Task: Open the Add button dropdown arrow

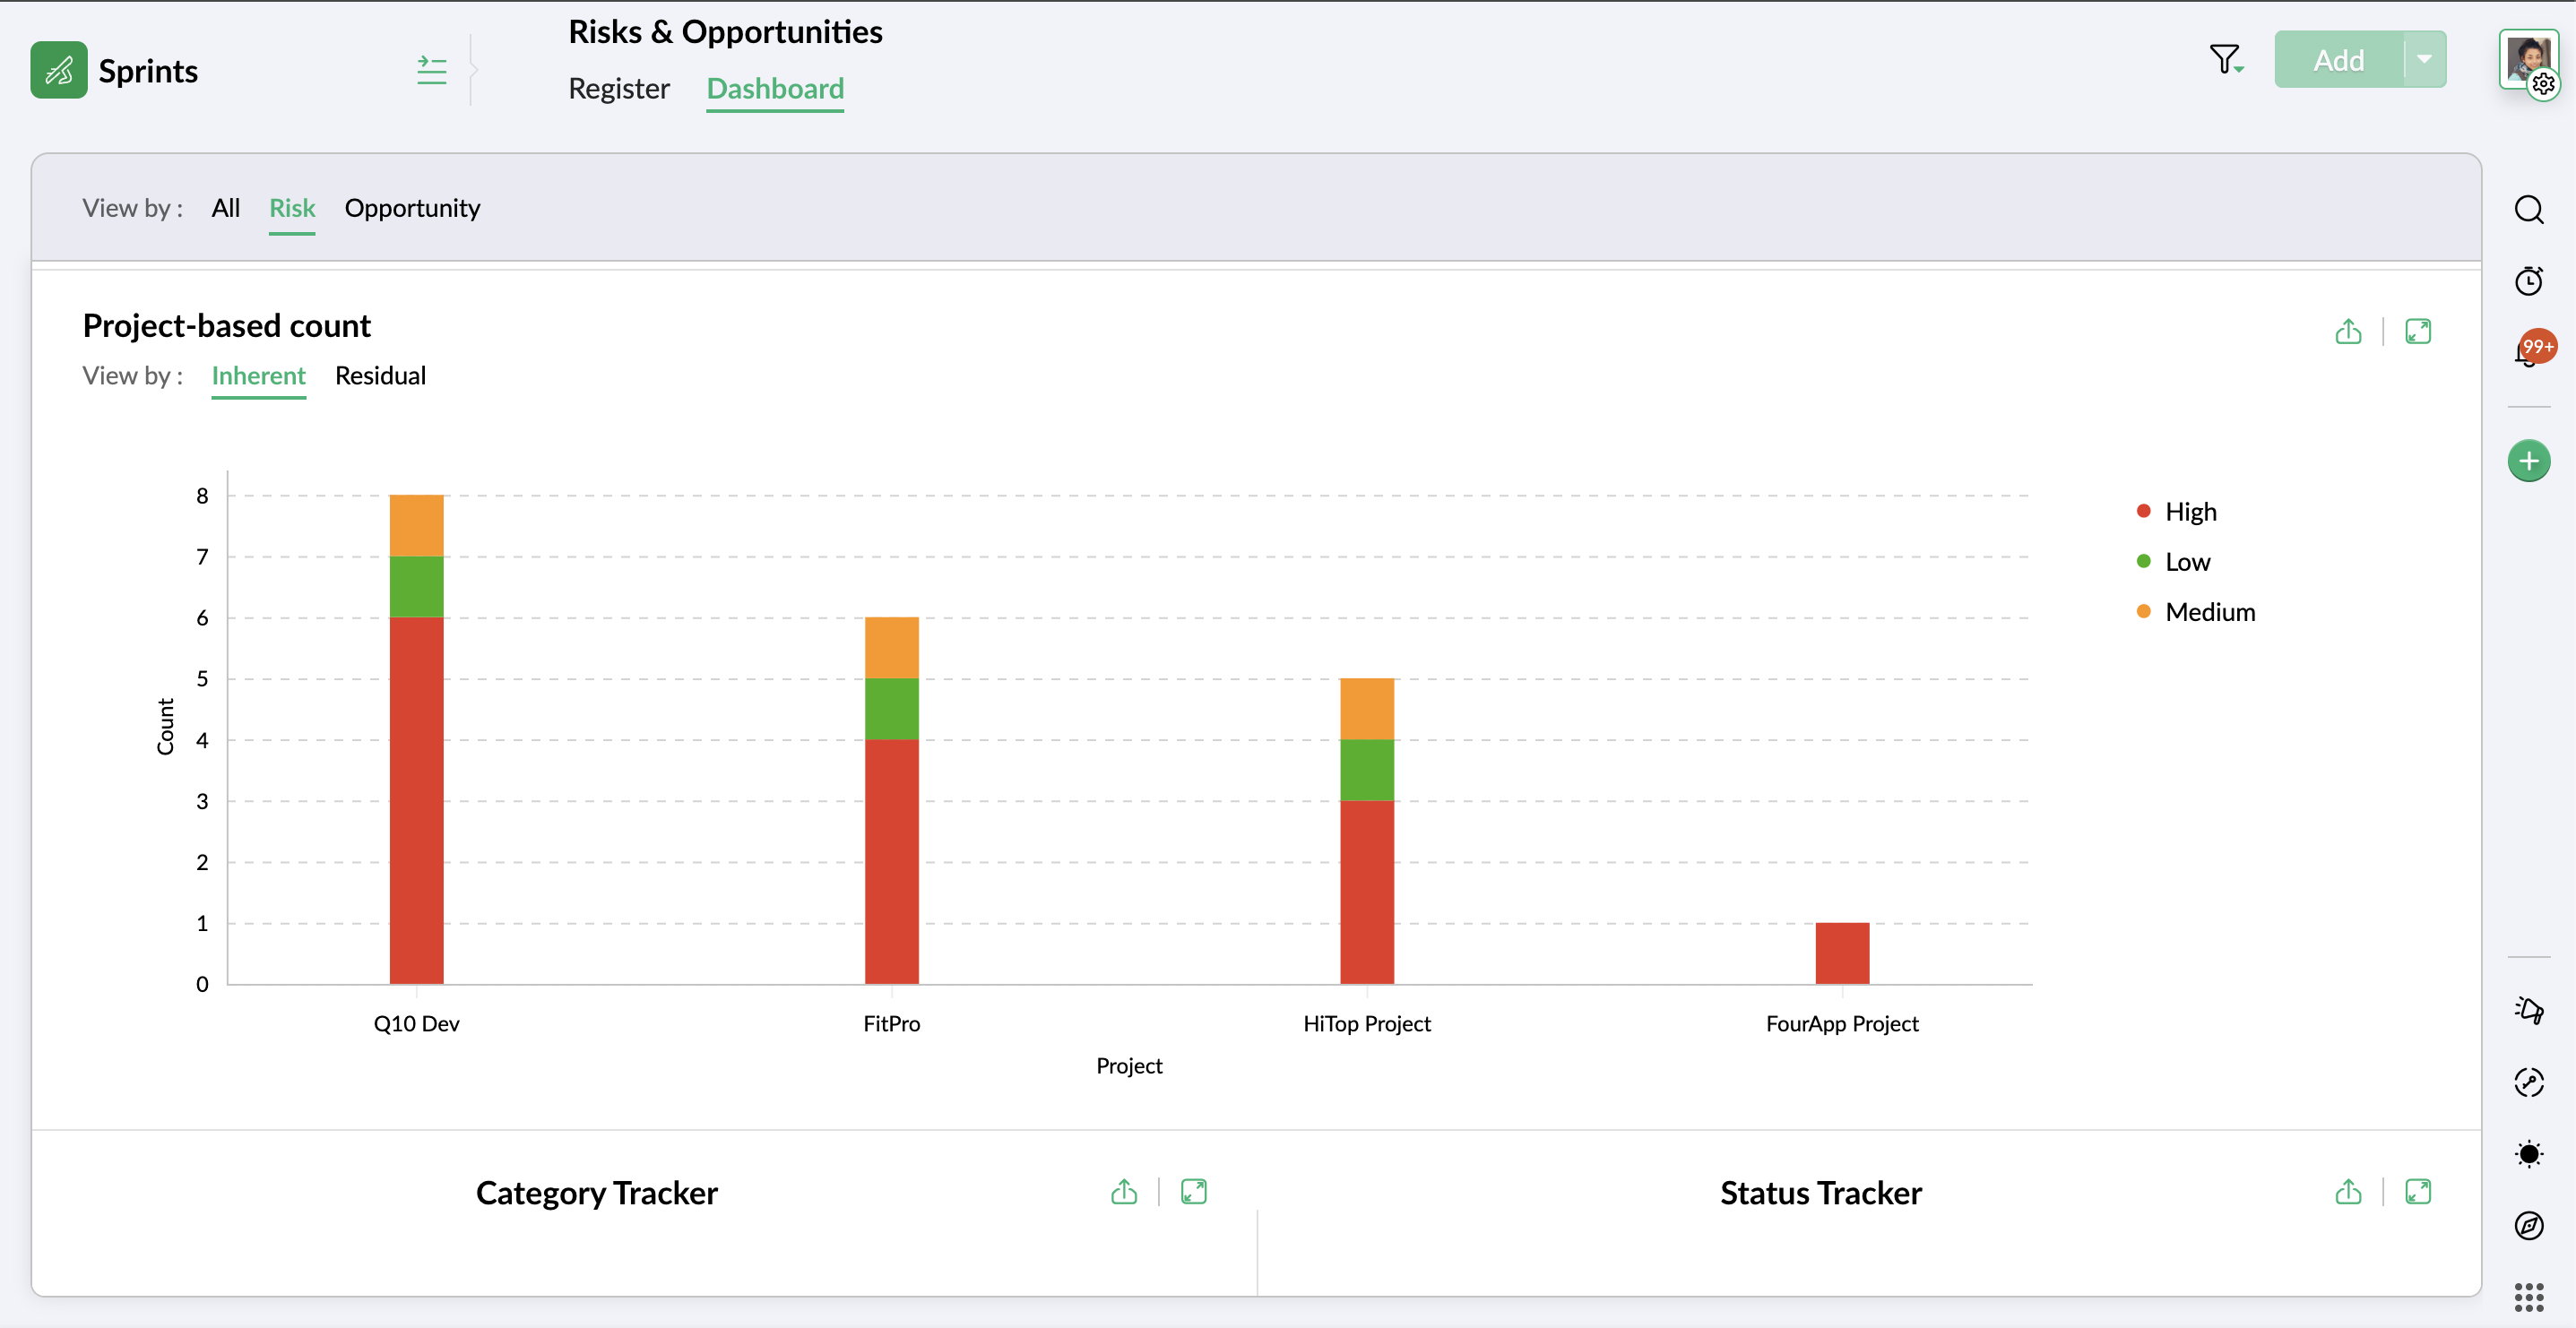Action: (x=2424, y=60)
